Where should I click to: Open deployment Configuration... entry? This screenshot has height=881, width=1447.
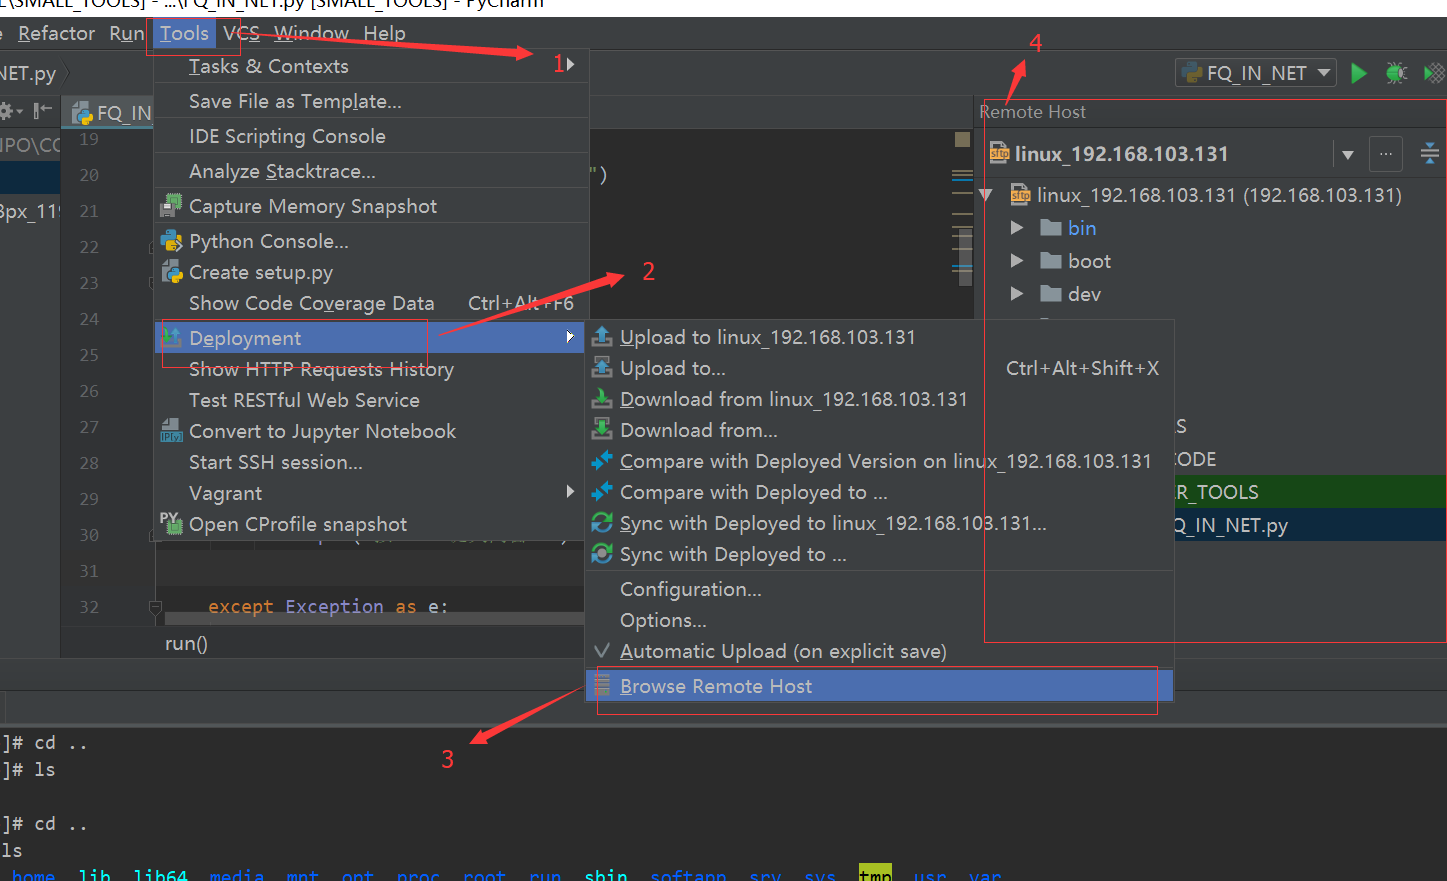[x=690, y=589]
